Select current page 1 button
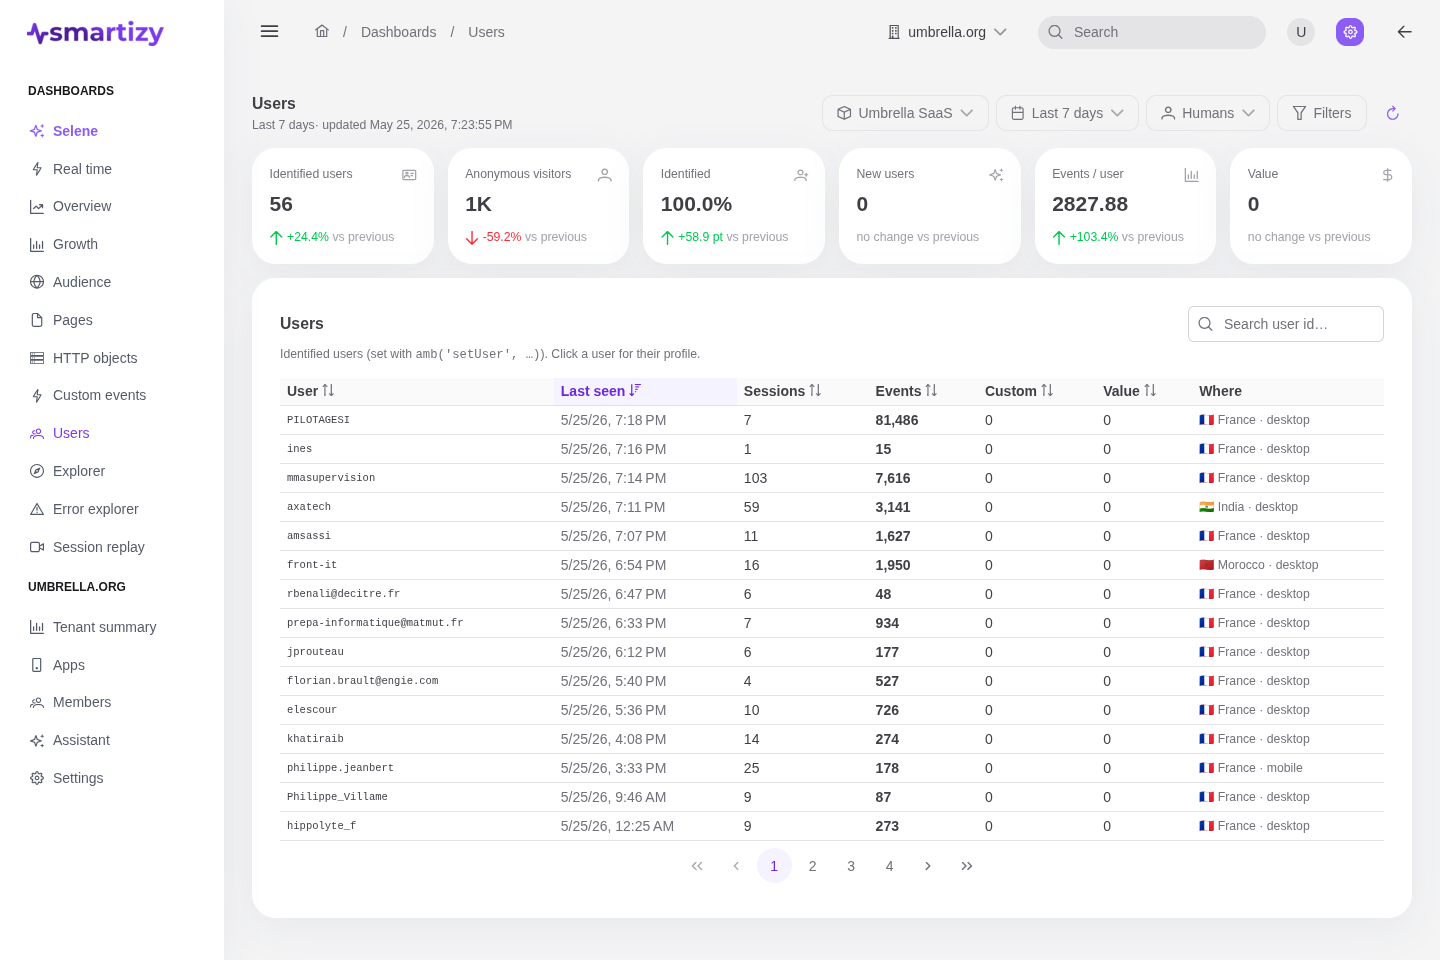Viewport: 1440px width, 960px height. [774, 866]
